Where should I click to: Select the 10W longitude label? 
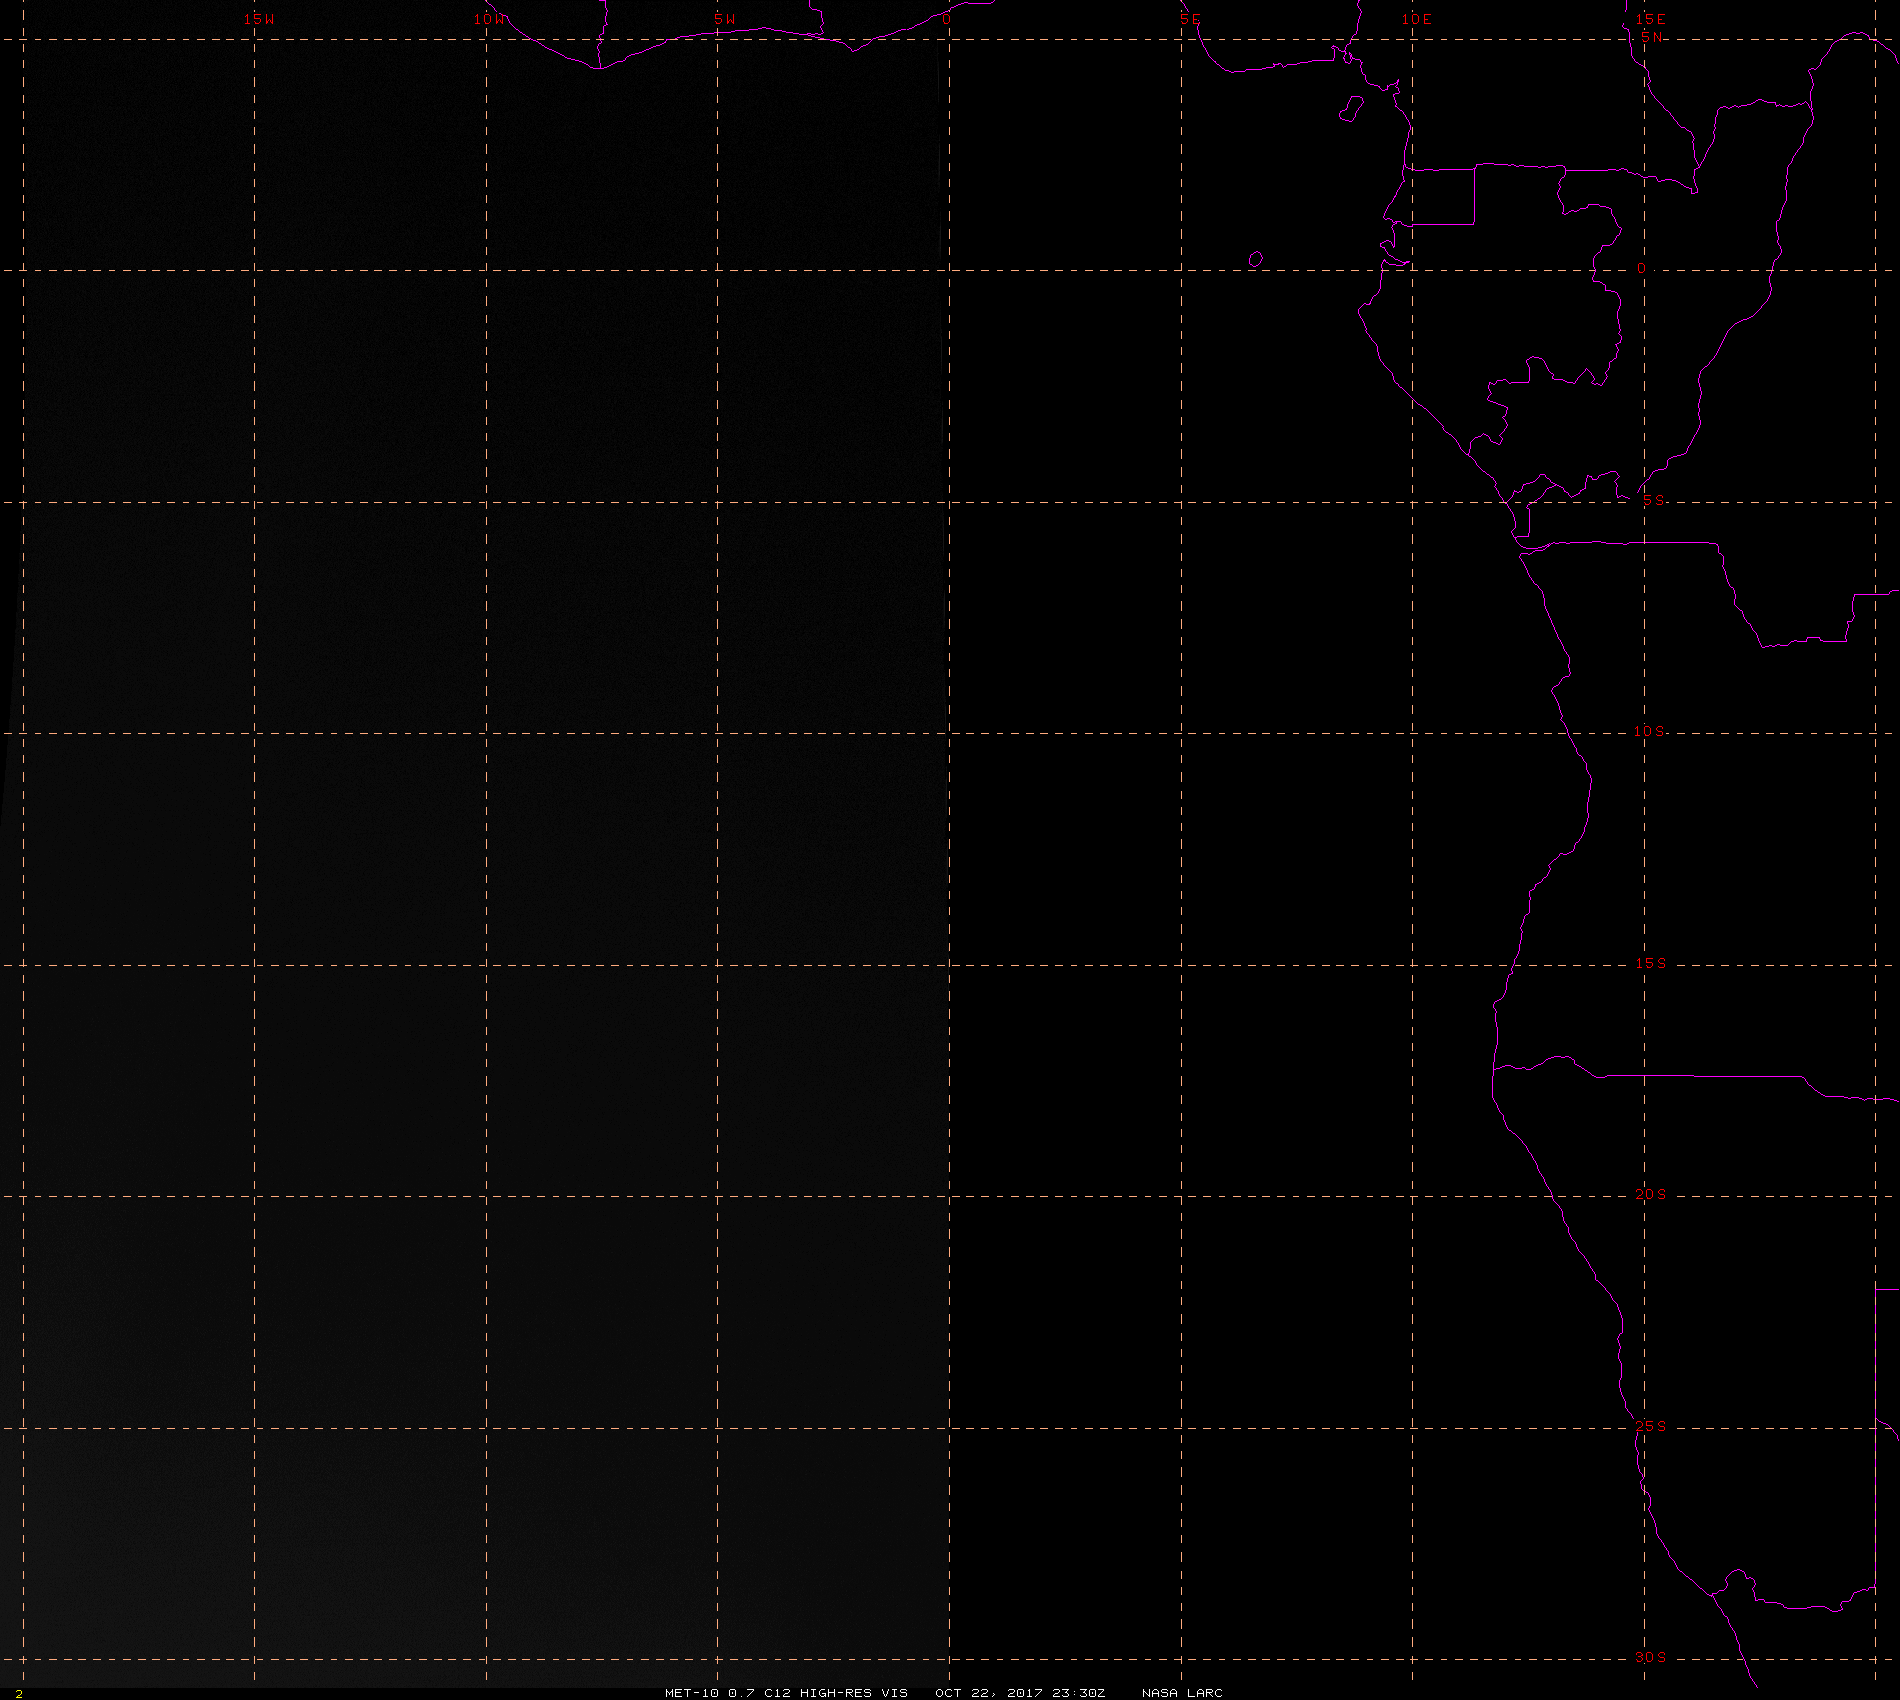(490, 19)
